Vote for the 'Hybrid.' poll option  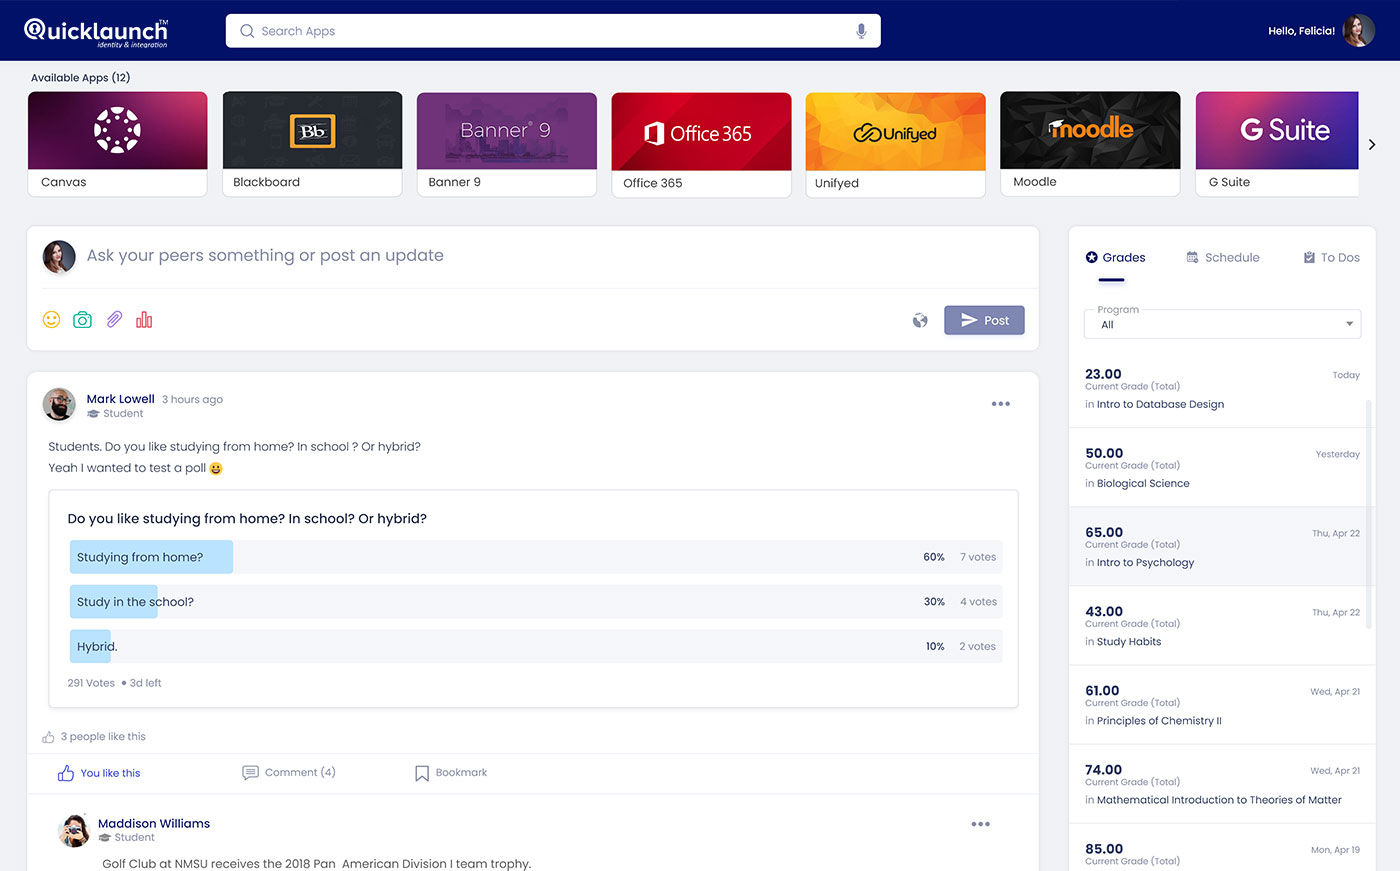(x=536, y=646)
